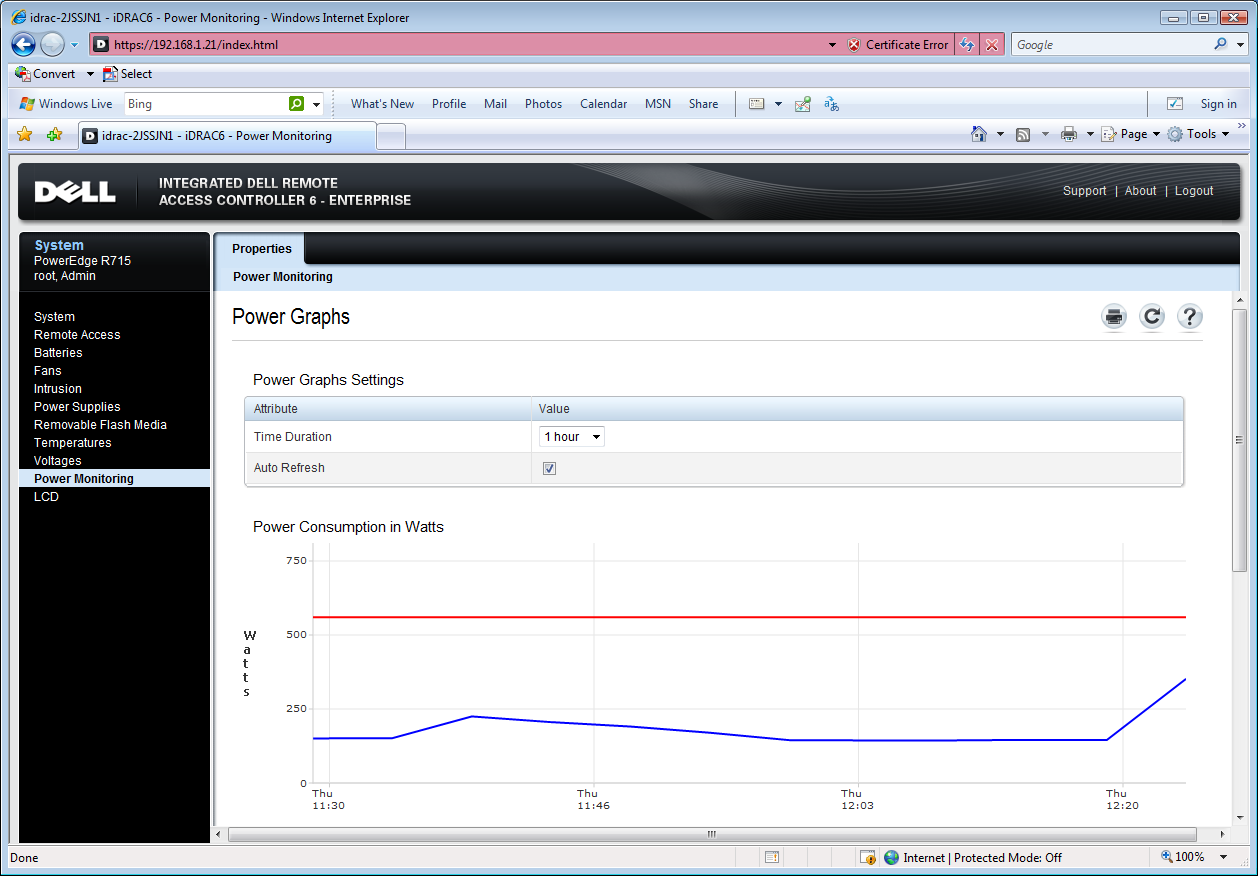The height and width of the screenshot is (876, 1258).
Task: Open the Tools menu dropdown
Action: point(1198,134)
